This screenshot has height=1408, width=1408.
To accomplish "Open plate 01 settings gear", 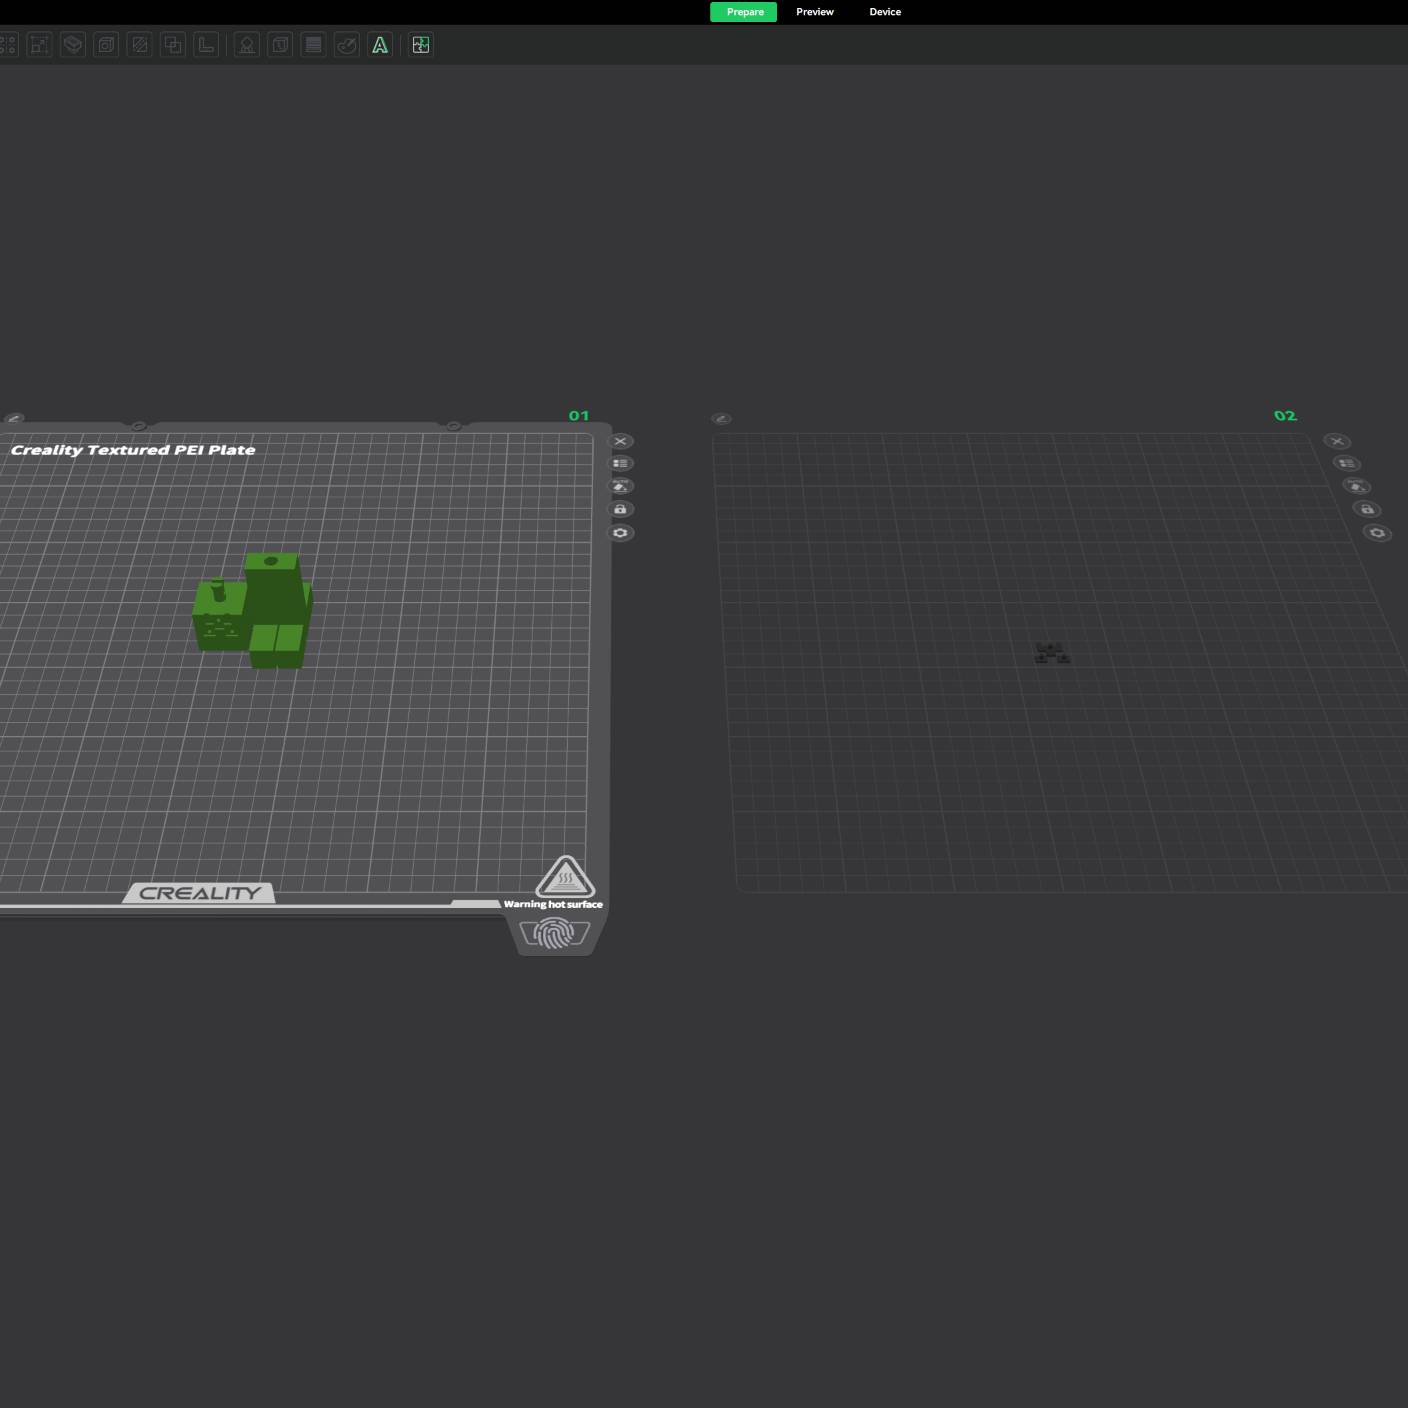I will tap(621, 533).
